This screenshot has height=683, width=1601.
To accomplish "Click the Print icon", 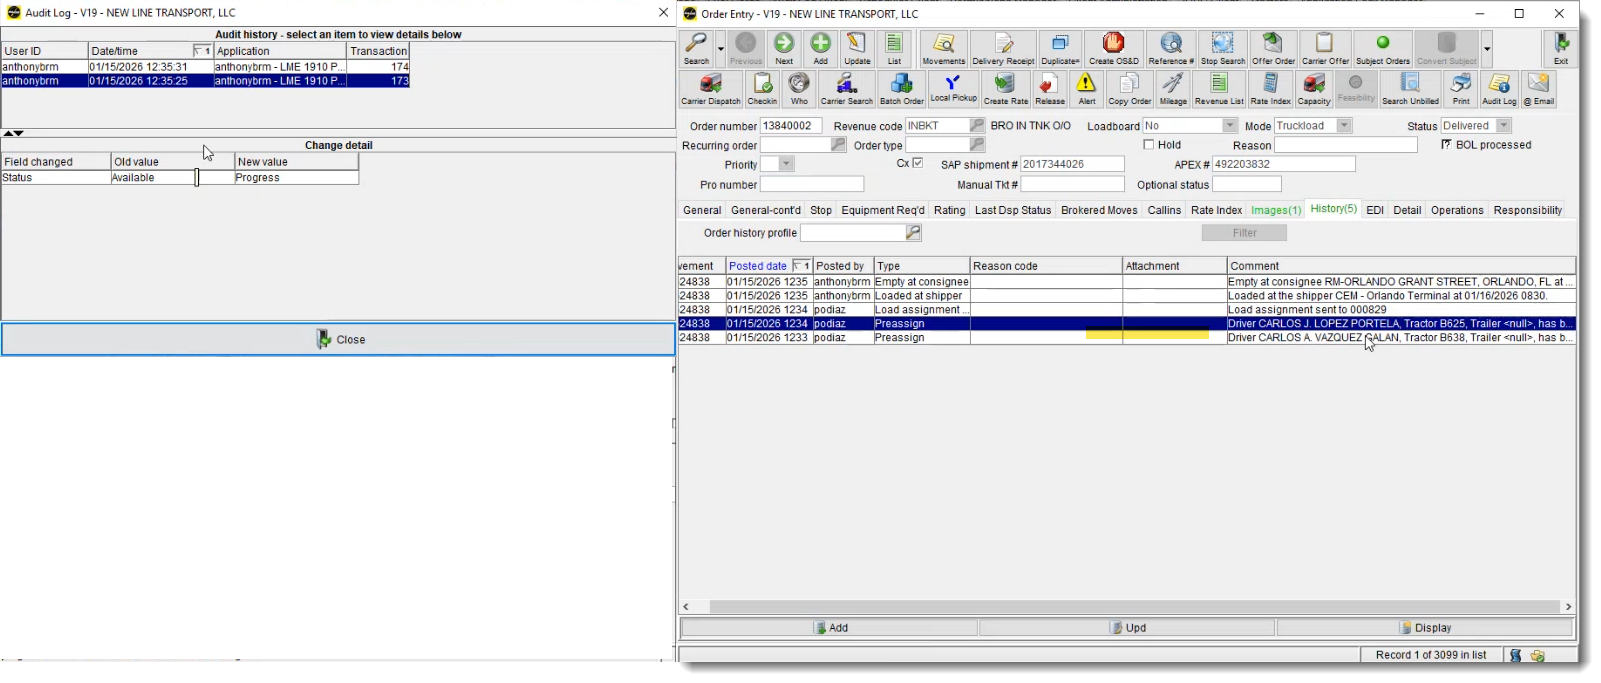I will (x=1461, y=88).
